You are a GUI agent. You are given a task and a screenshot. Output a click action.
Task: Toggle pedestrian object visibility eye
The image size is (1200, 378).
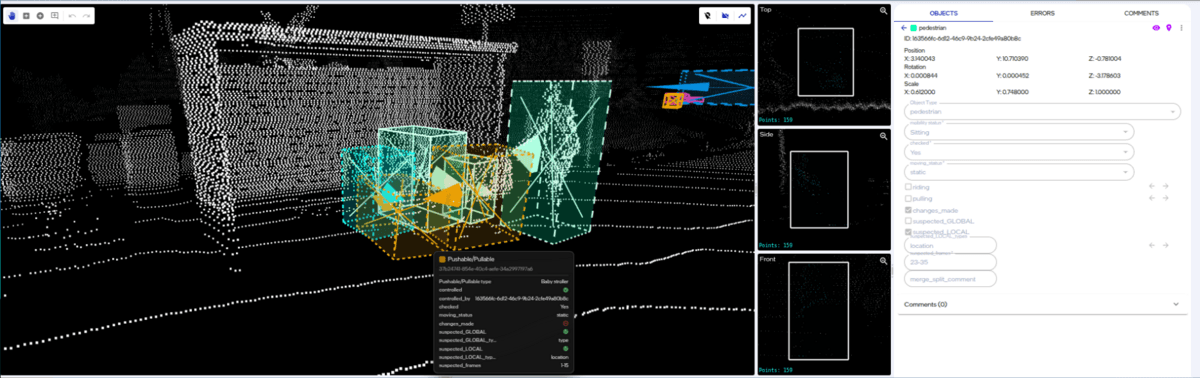click(1157, 28)
